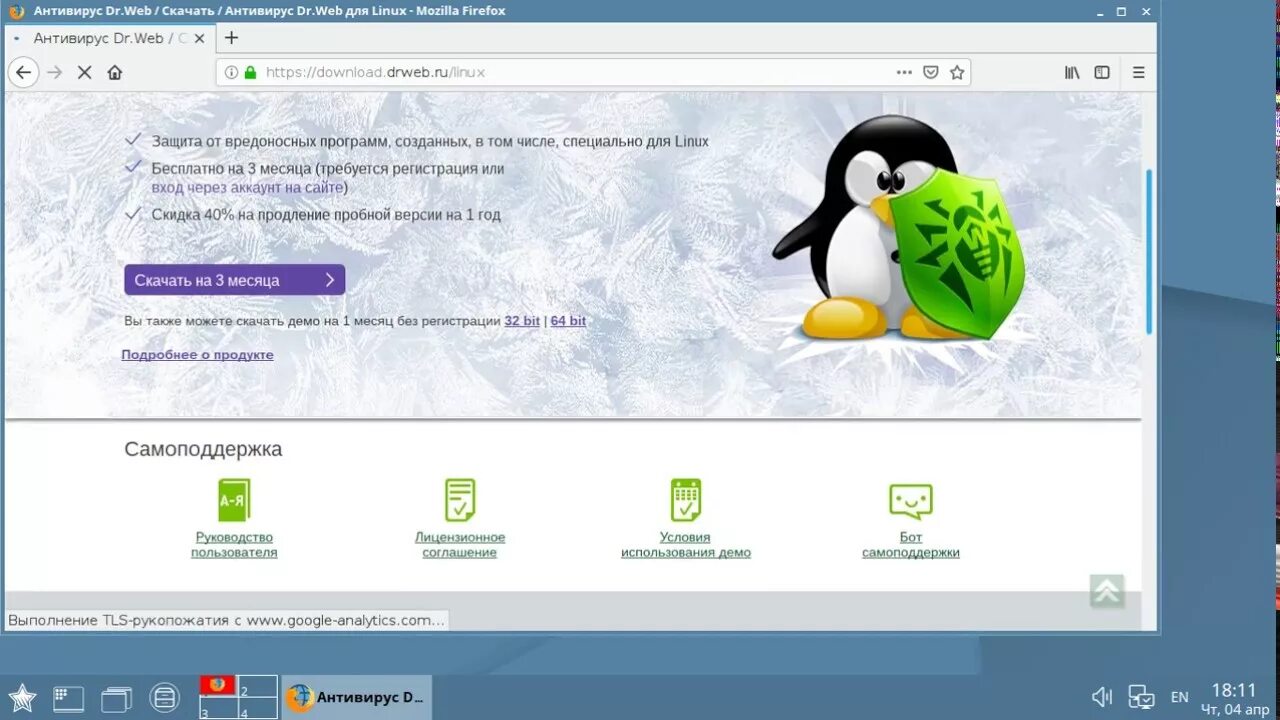1280x720 pixels.
Task: Open вход через аккаунт на сайте link
Action: (247, 187)
